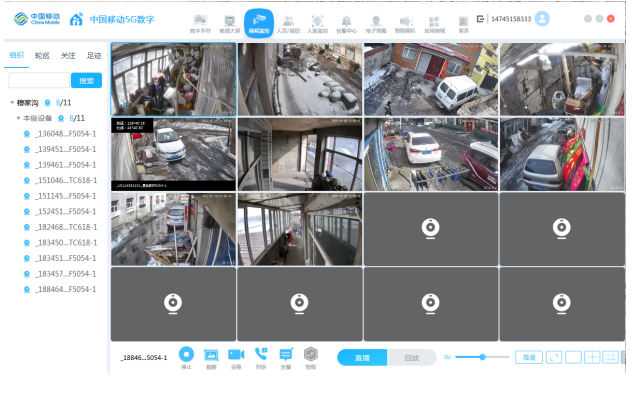Click the blue house home icon

(76, 19)
